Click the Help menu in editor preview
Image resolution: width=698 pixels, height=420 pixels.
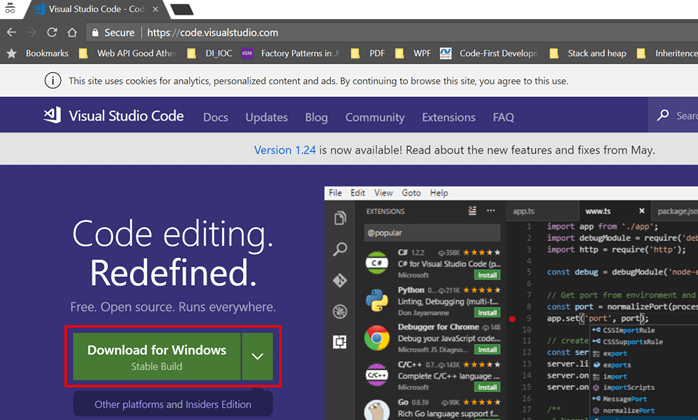click(x=439, y=193)
